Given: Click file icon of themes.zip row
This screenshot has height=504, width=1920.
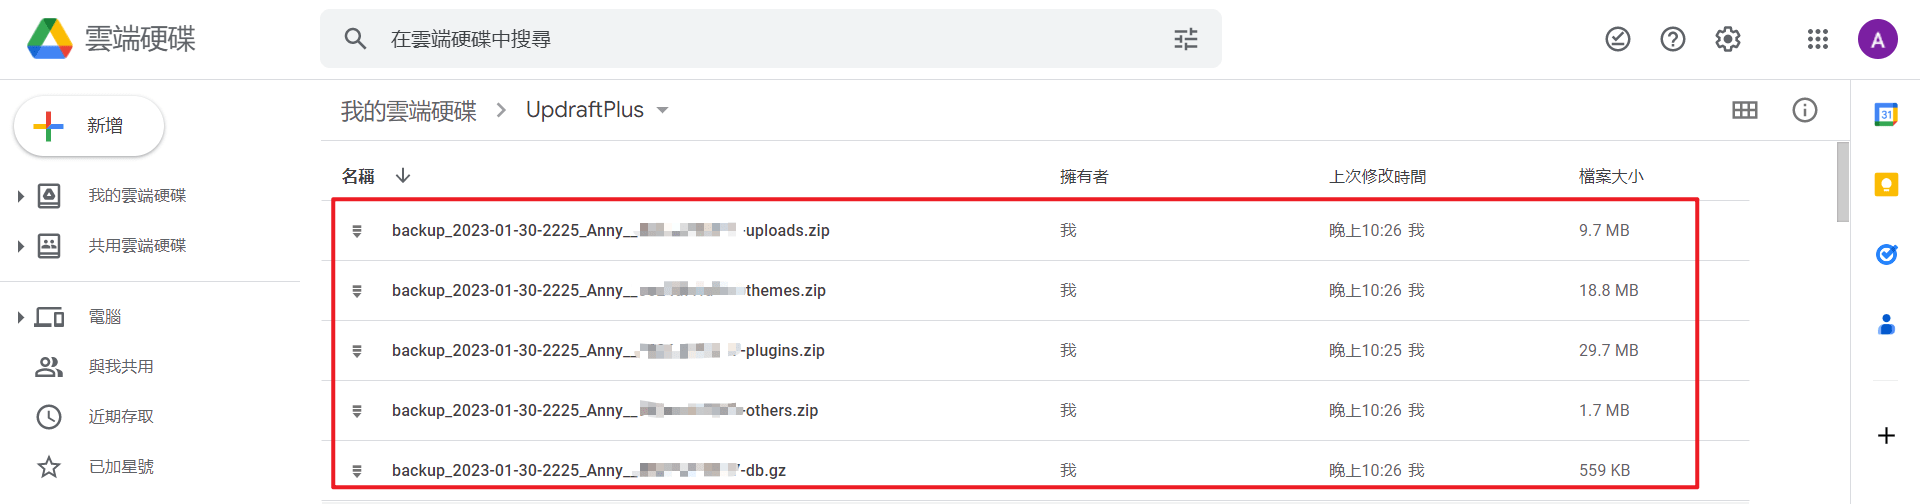Looking at the screenshot, I should pyautogui.click(x=357, y=291).
